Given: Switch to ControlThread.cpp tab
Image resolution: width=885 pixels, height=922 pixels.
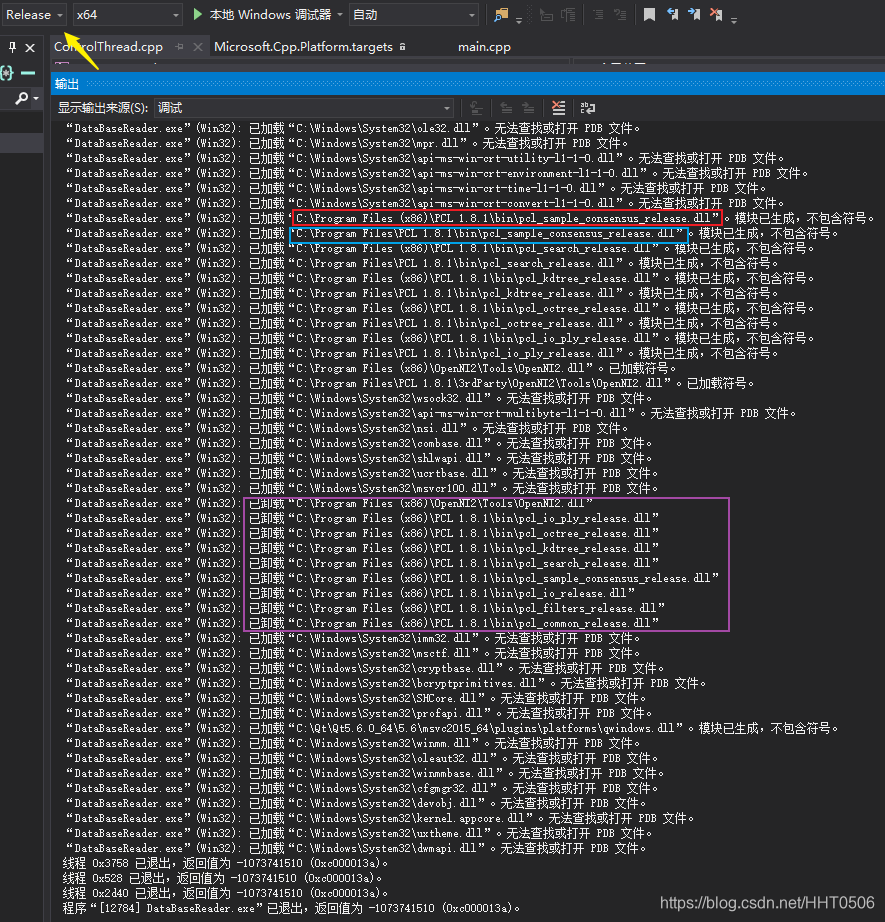Looking at the screenshot, I should coord(108,47).
